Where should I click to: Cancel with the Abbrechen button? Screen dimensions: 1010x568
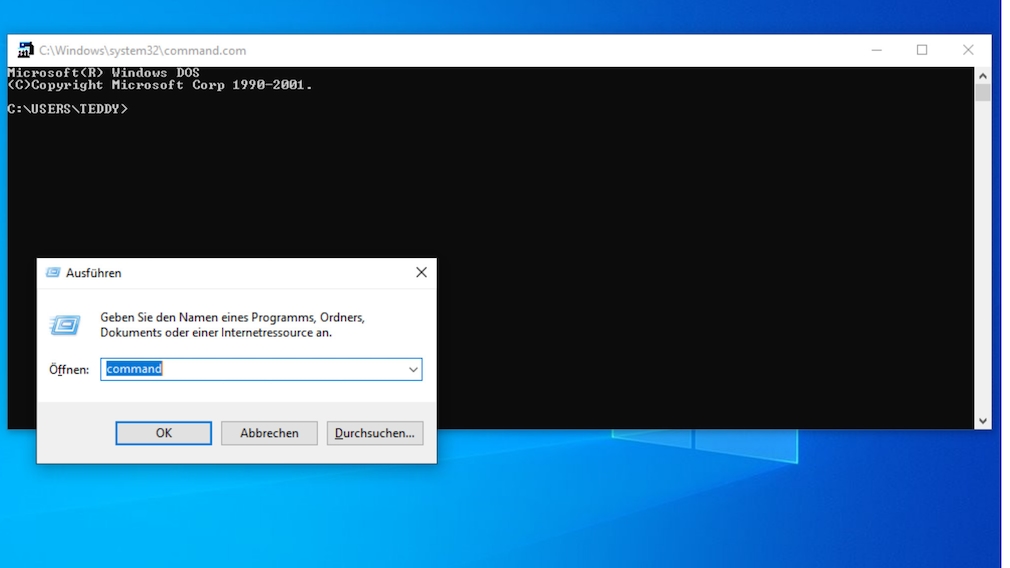pos(269,433)
